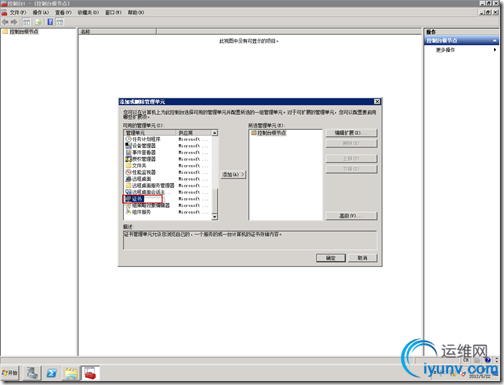Screen dimensions: 504x385
Task: Click the Back arrow in MMC toolbar
Action: pos(5,22)
